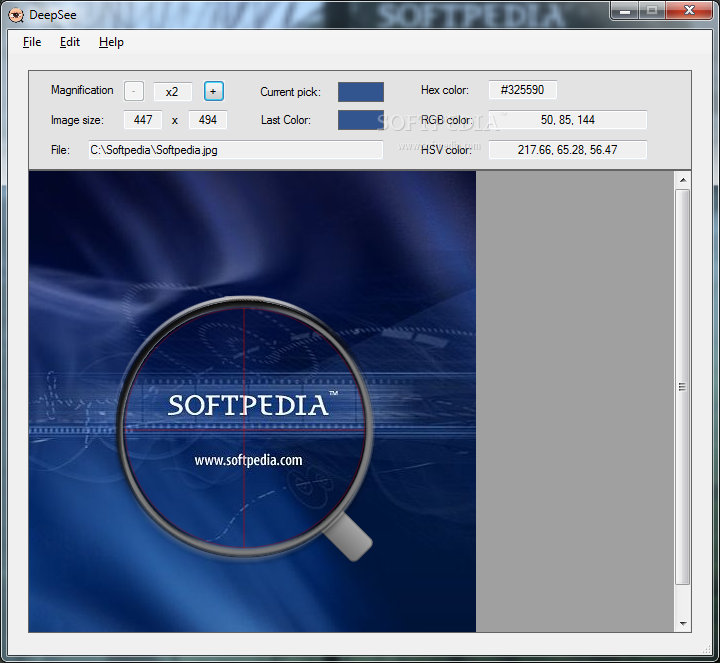Click the Last Color swatch
720x663 pixels.
[361, 120]
